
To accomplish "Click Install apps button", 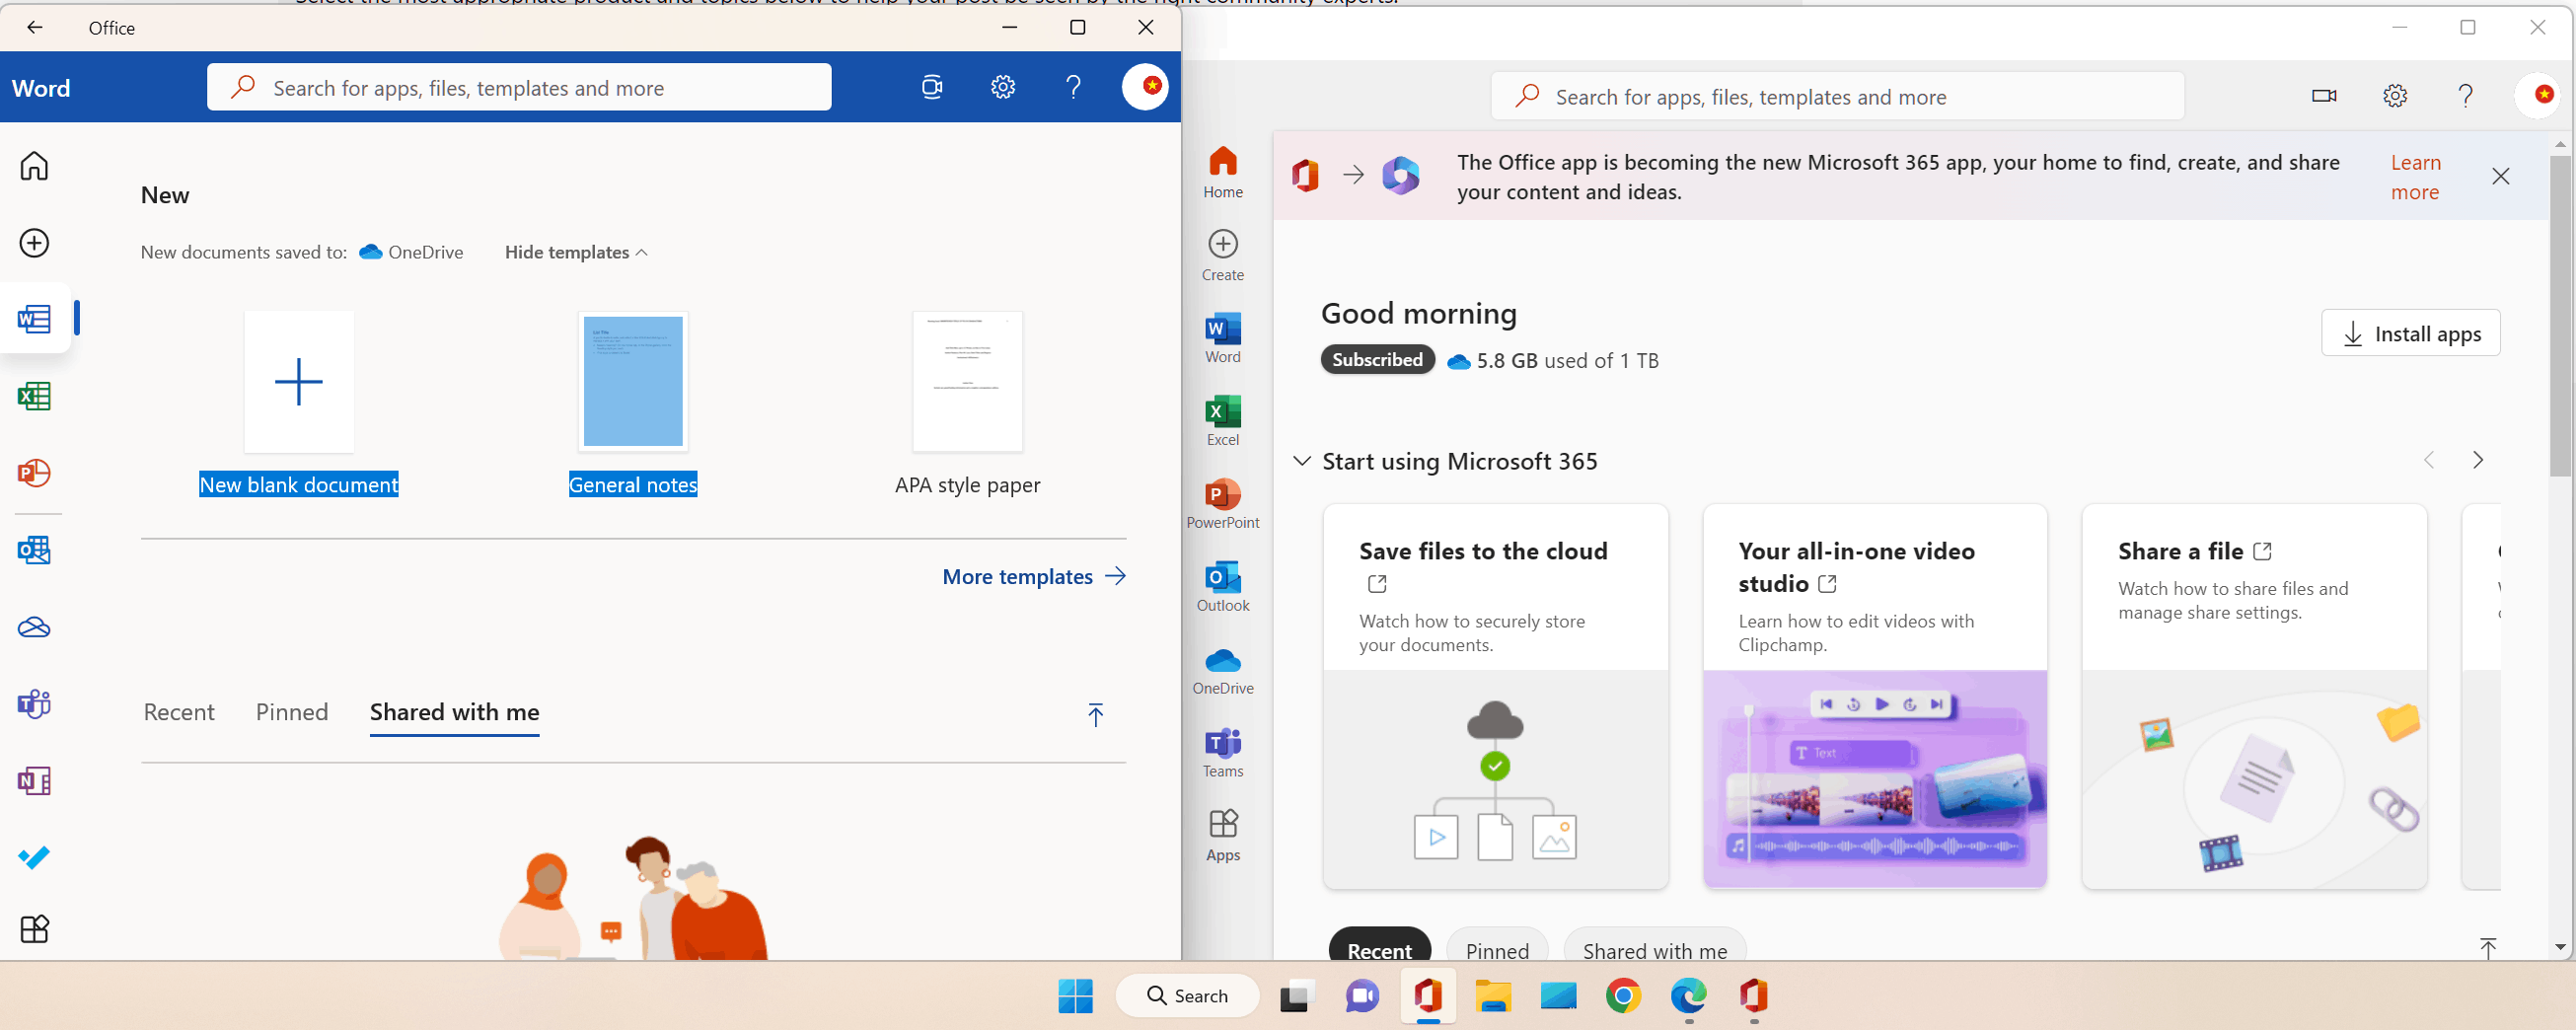I will coord(2411,333).
